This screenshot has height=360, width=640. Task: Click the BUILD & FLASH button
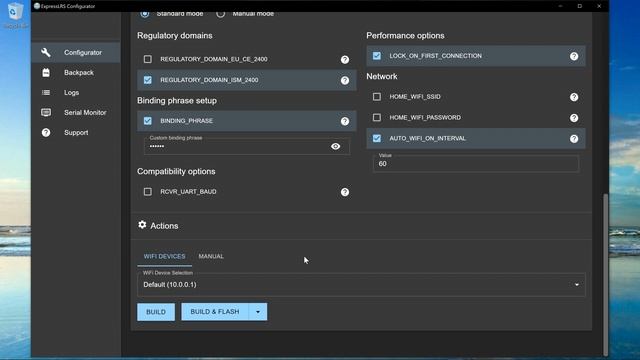point(215,312)
